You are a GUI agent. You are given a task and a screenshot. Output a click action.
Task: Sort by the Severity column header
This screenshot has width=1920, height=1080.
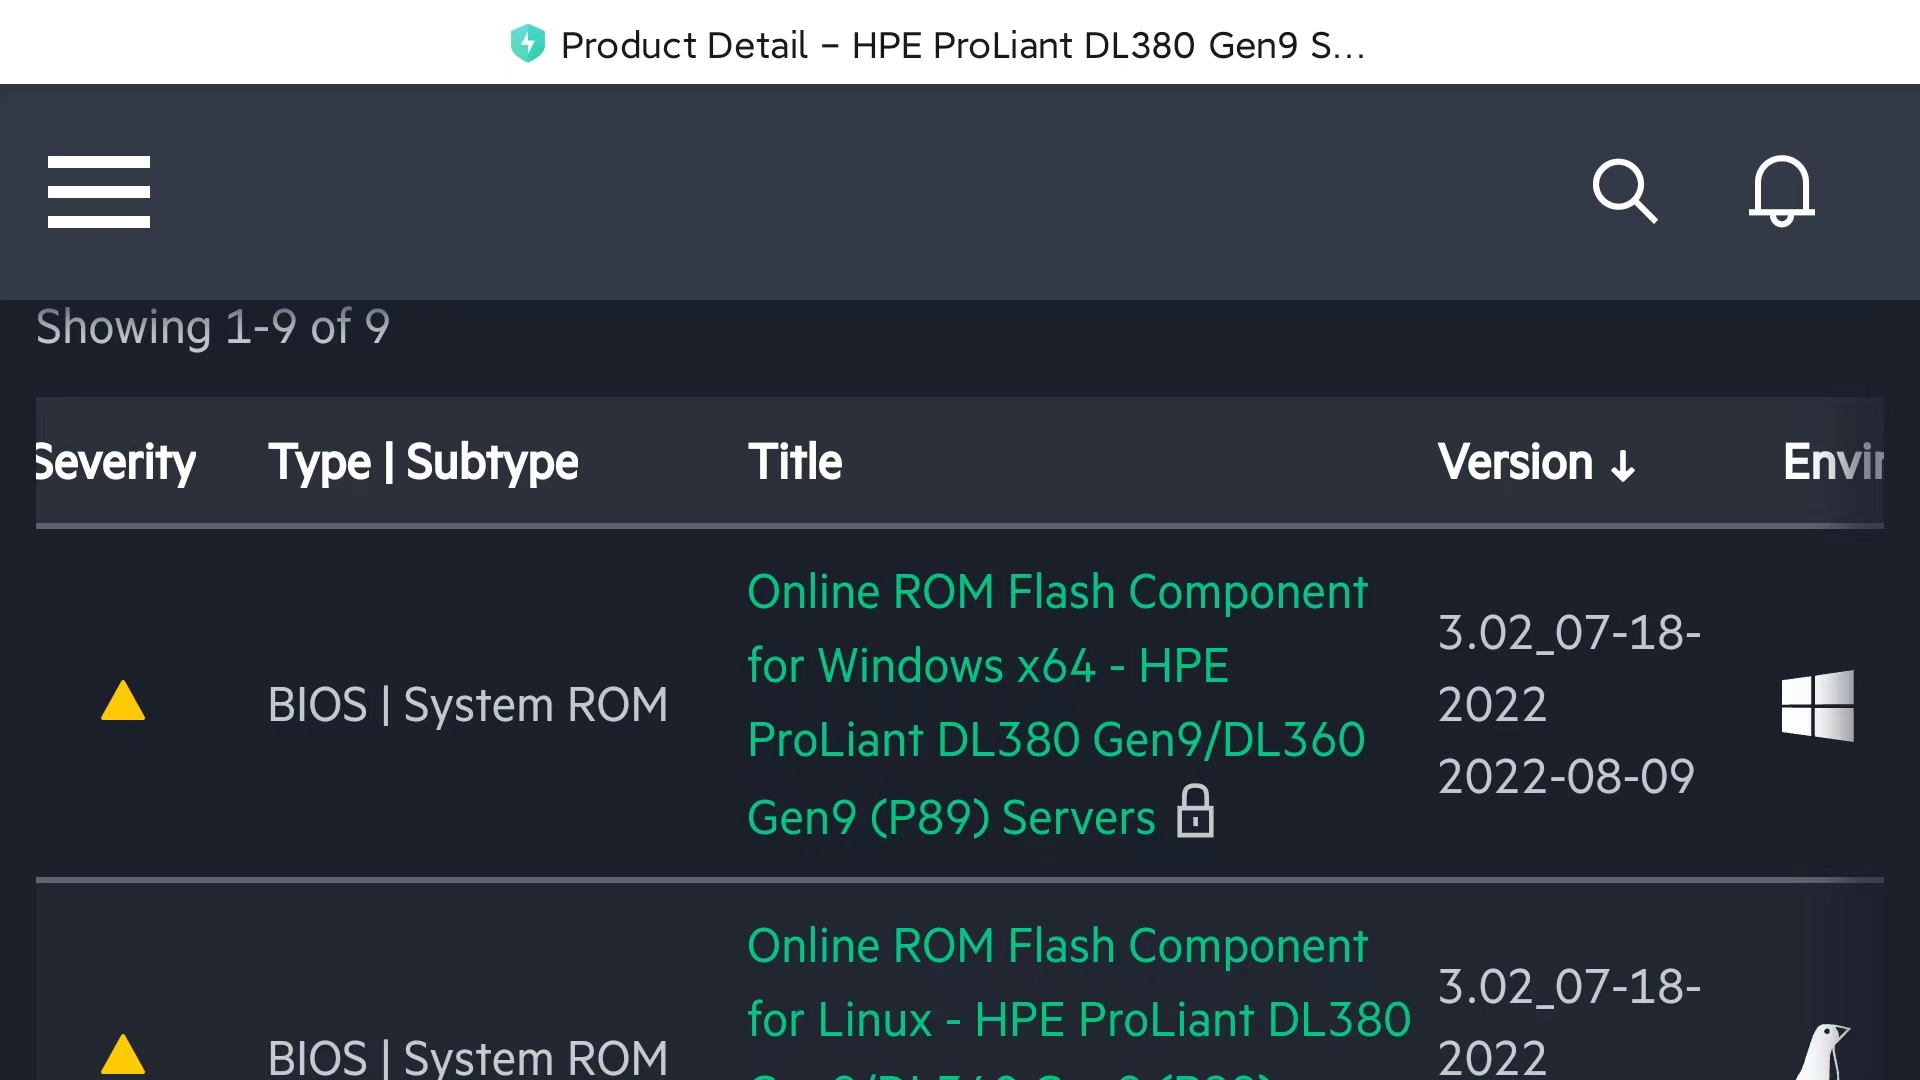[116, 462]
